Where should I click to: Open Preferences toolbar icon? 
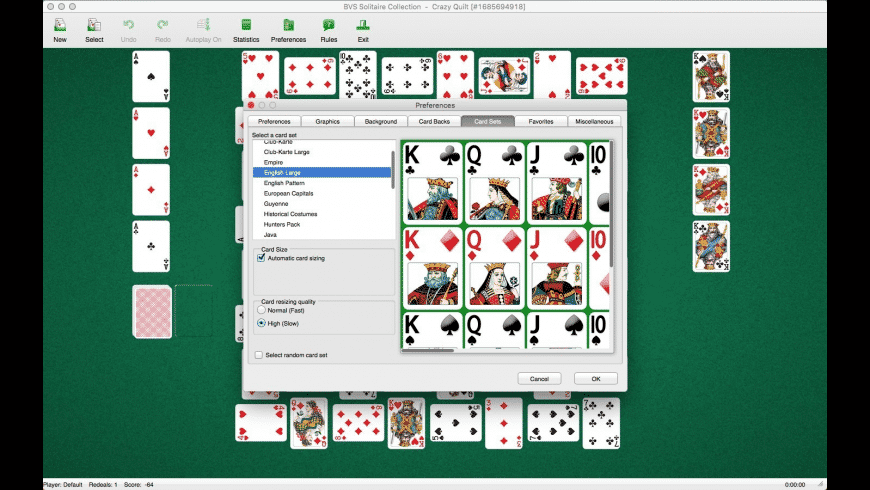288,31
